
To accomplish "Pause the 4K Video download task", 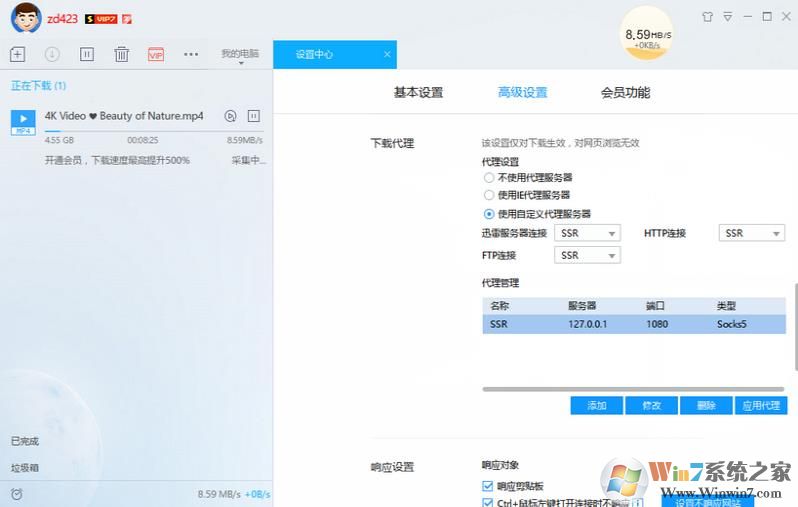I will point(253,116).
